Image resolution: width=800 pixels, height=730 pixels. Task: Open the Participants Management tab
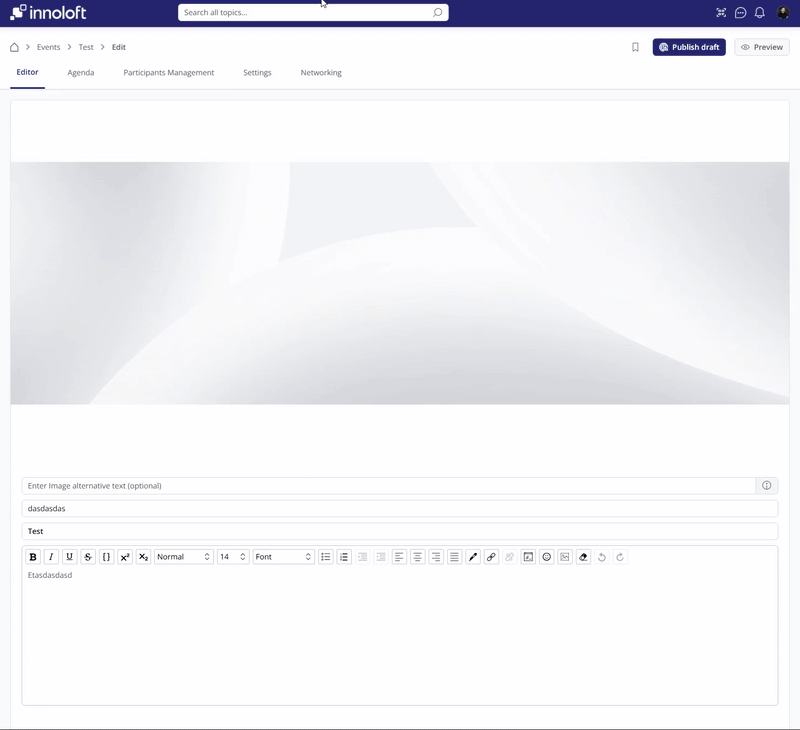click(x=169, y=73)
